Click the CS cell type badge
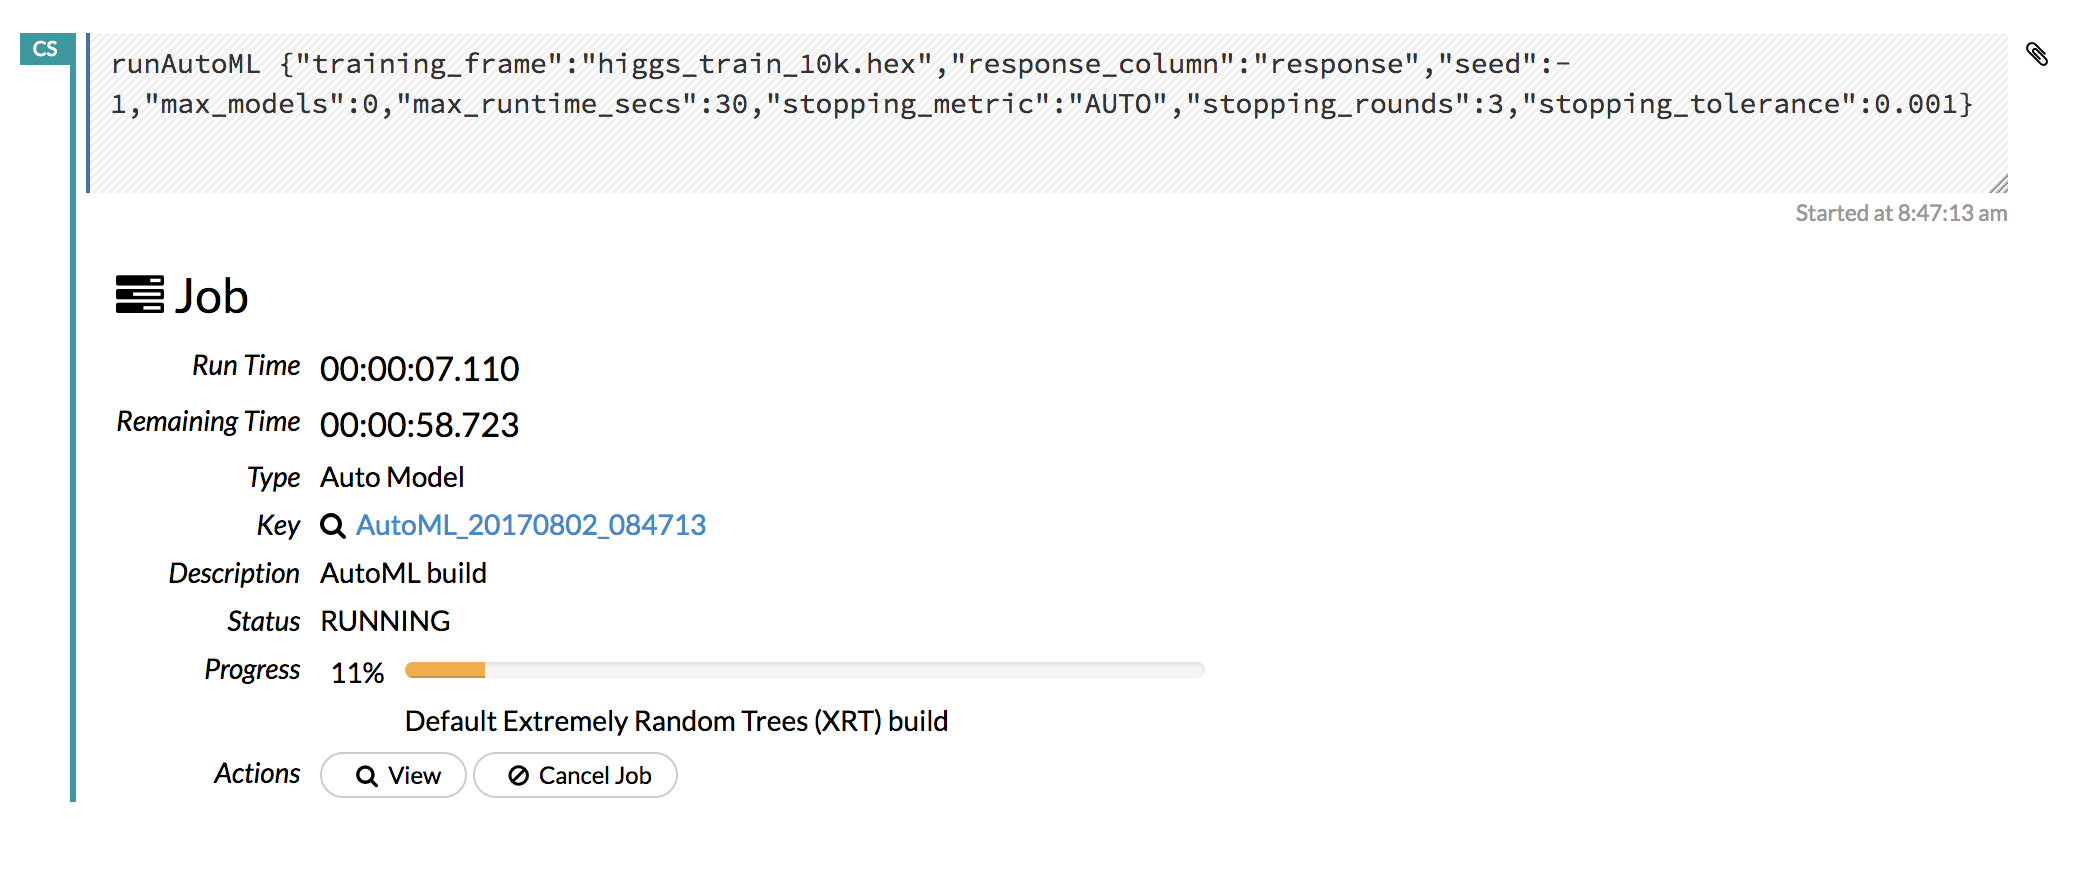Image resolution: width=2086 pixels, height=876 pixels. click(x=45, y=49)
